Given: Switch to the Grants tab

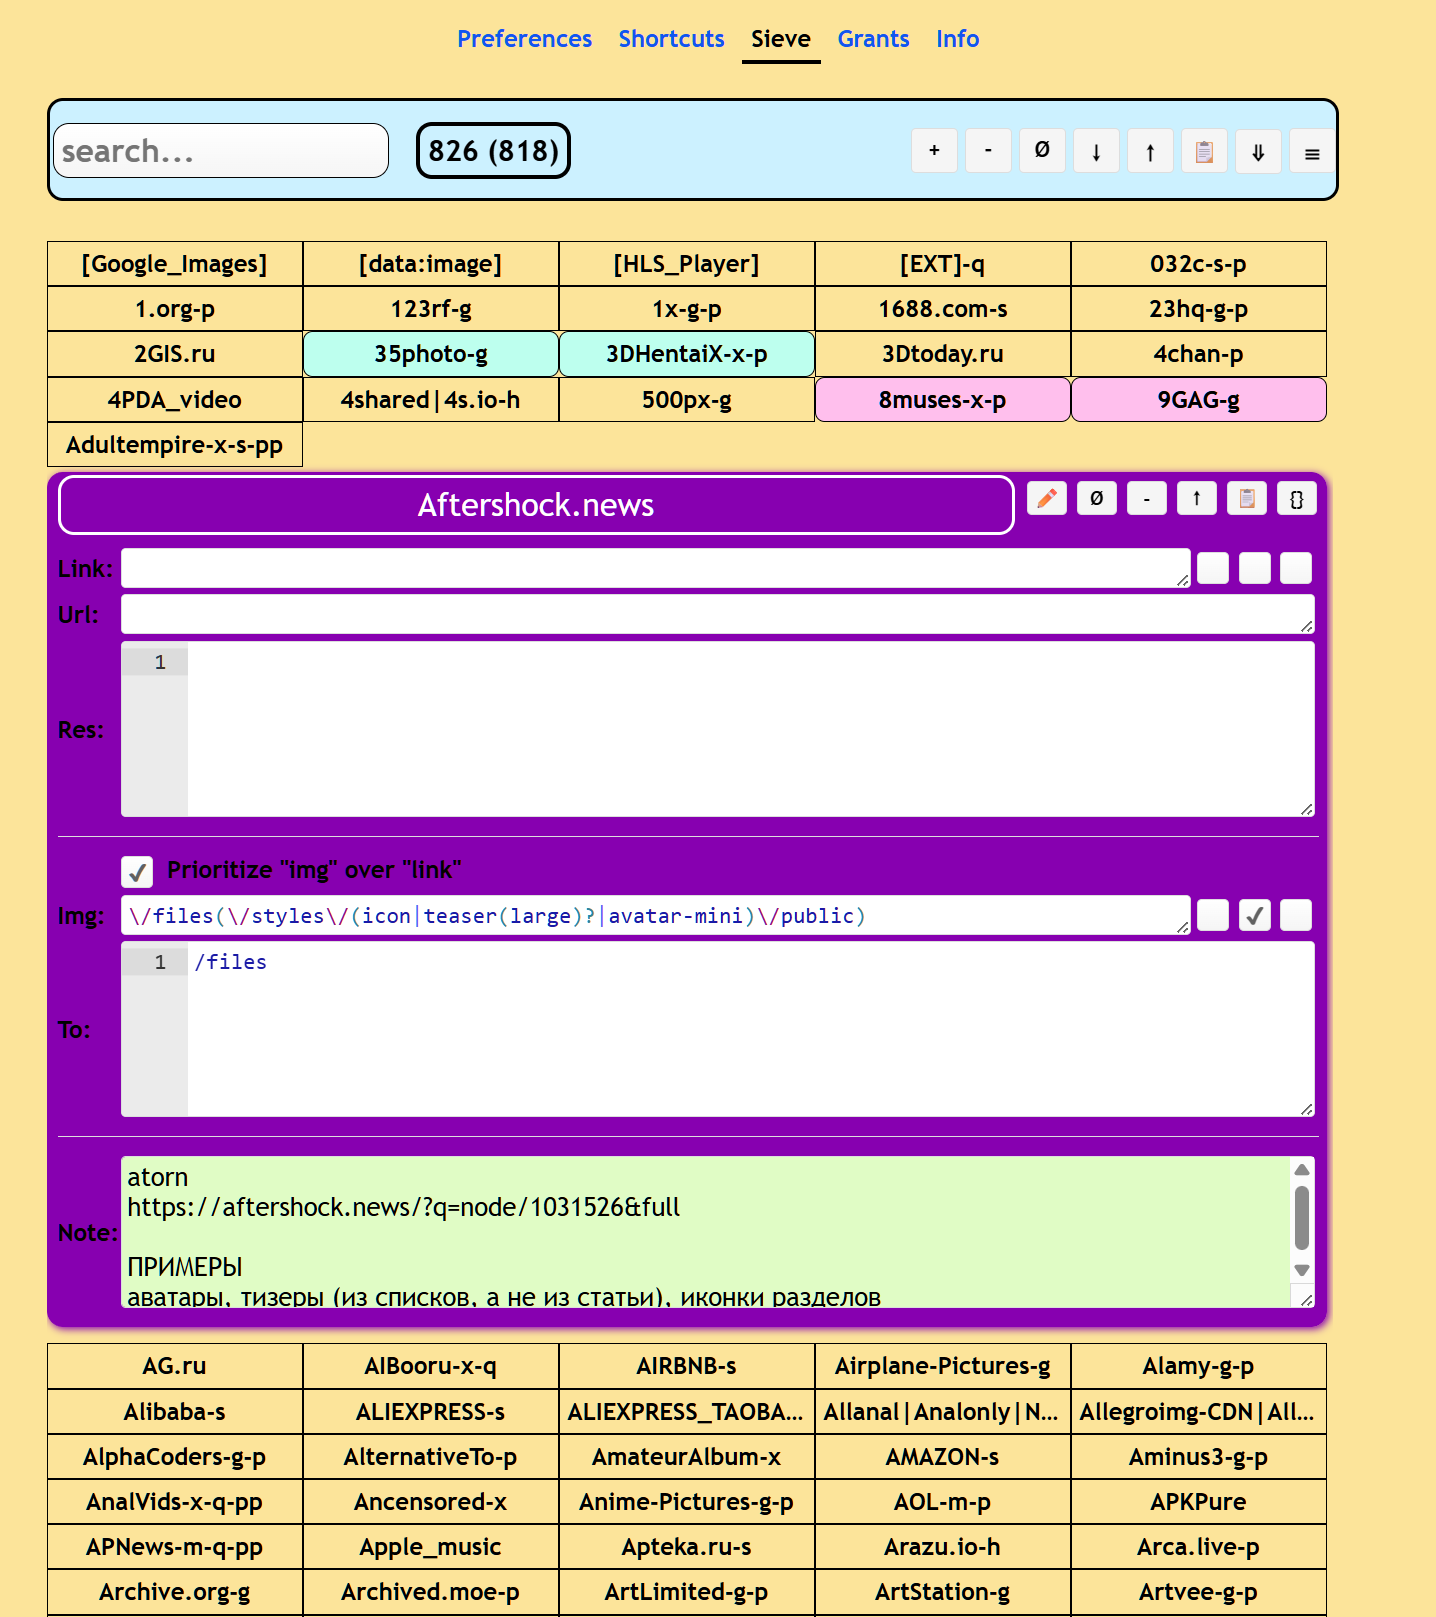Looking at the screenshot, I should [873, 39].
